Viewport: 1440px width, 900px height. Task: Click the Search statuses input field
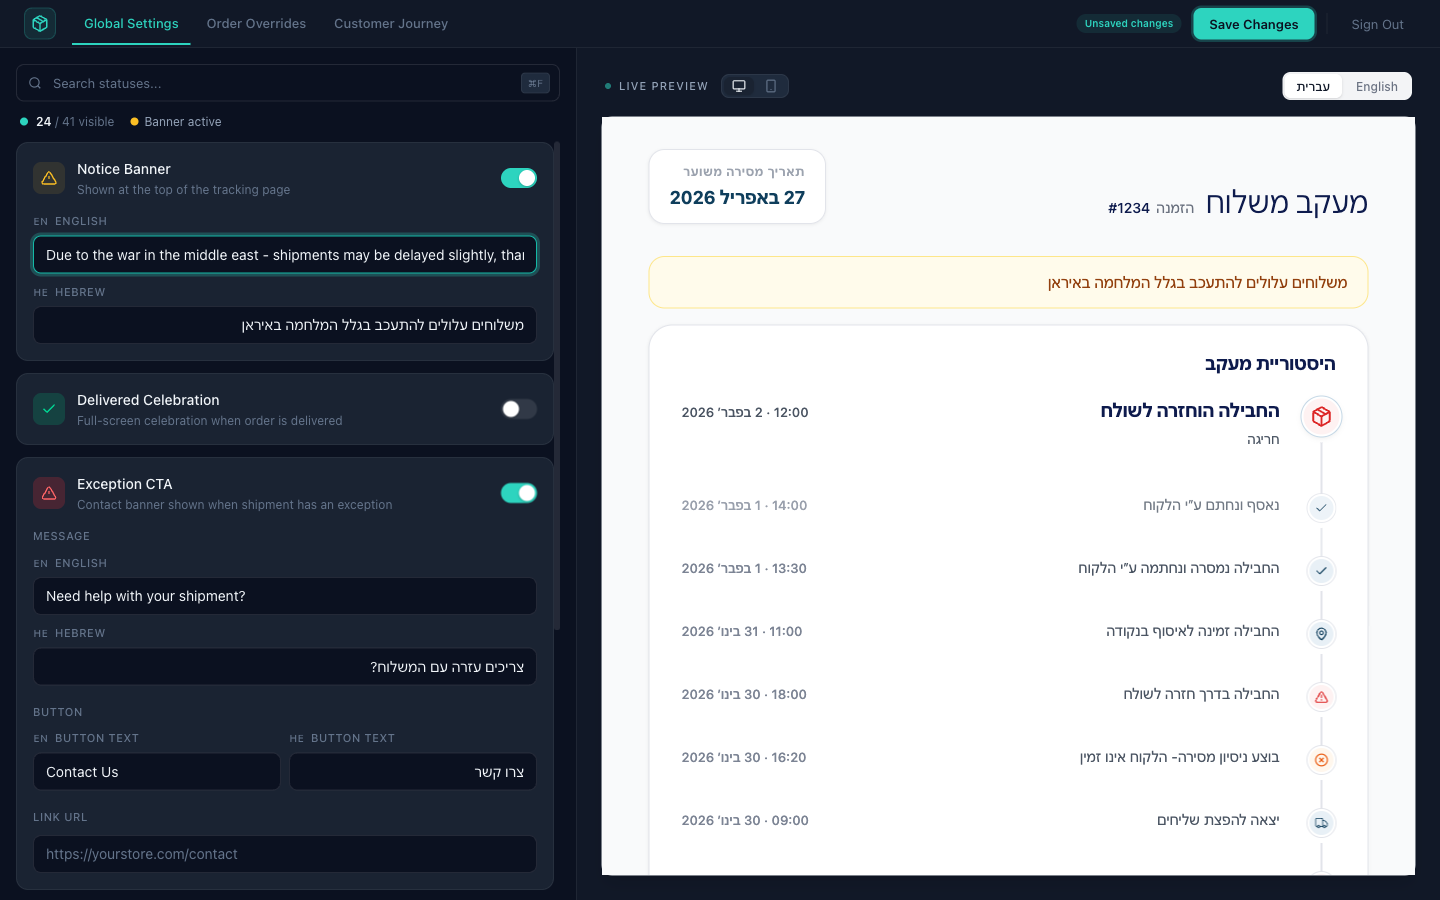click(285, 83)
